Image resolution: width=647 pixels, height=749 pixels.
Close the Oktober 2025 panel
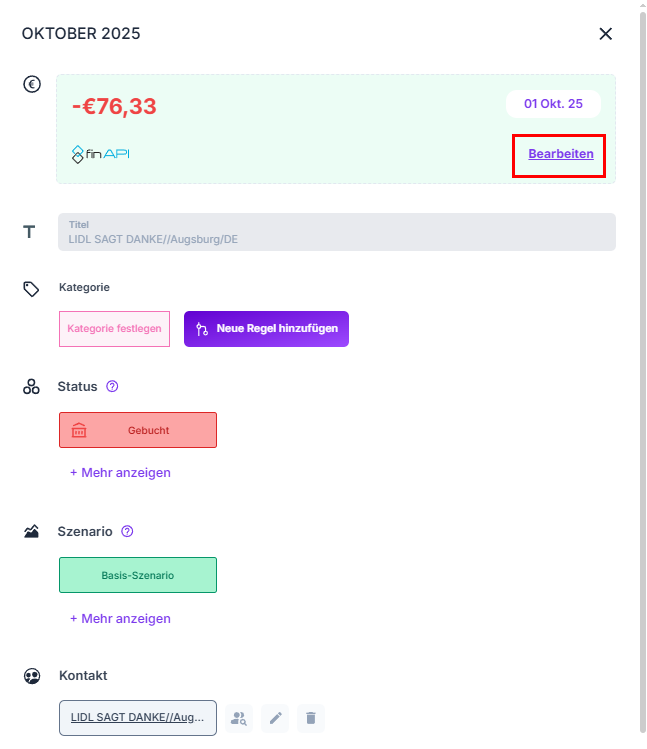pyautogui.click(x=605, y=34)
